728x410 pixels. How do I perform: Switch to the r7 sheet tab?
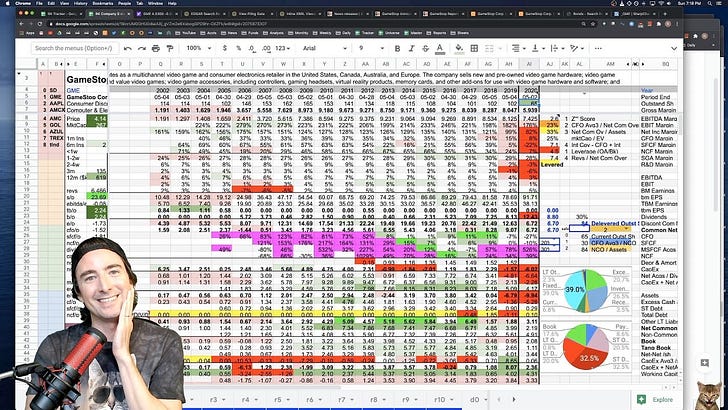pyautogui.click(x=345, y=399)
